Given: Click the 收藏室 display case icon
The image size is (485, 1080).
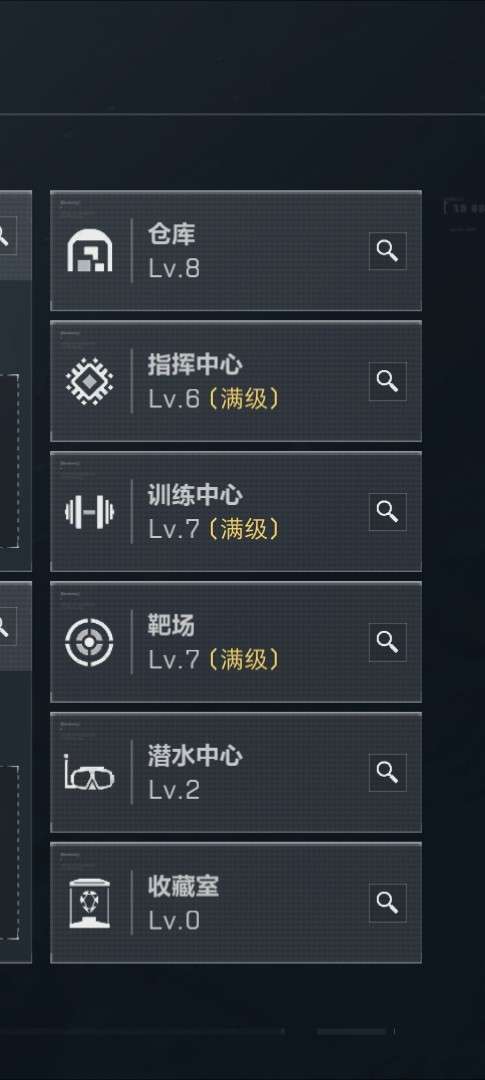Looking at the screenshot, I should click(90, 903).
